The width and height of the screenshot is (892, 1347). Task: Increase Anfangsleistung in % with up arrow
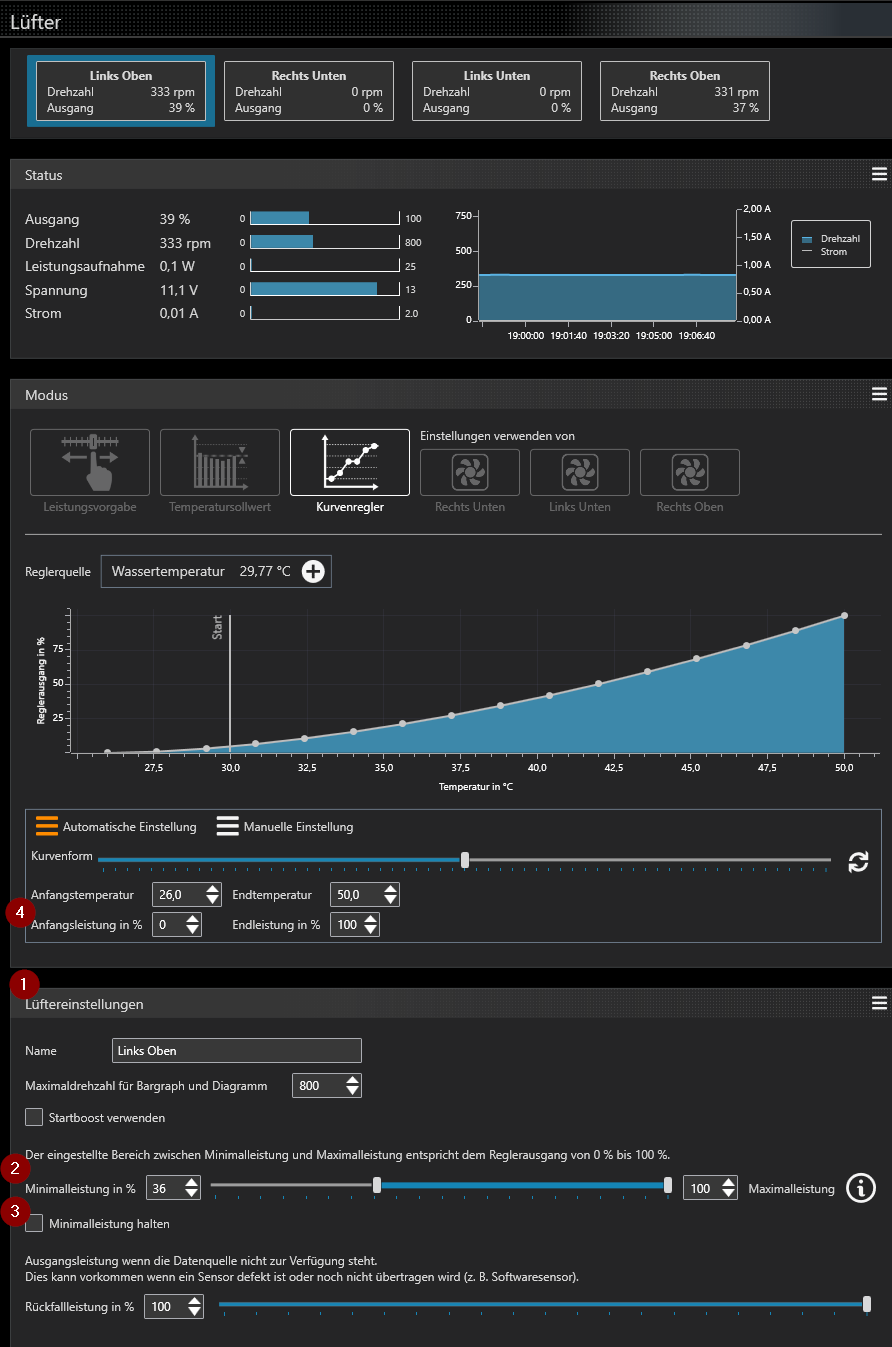[192, 920]
